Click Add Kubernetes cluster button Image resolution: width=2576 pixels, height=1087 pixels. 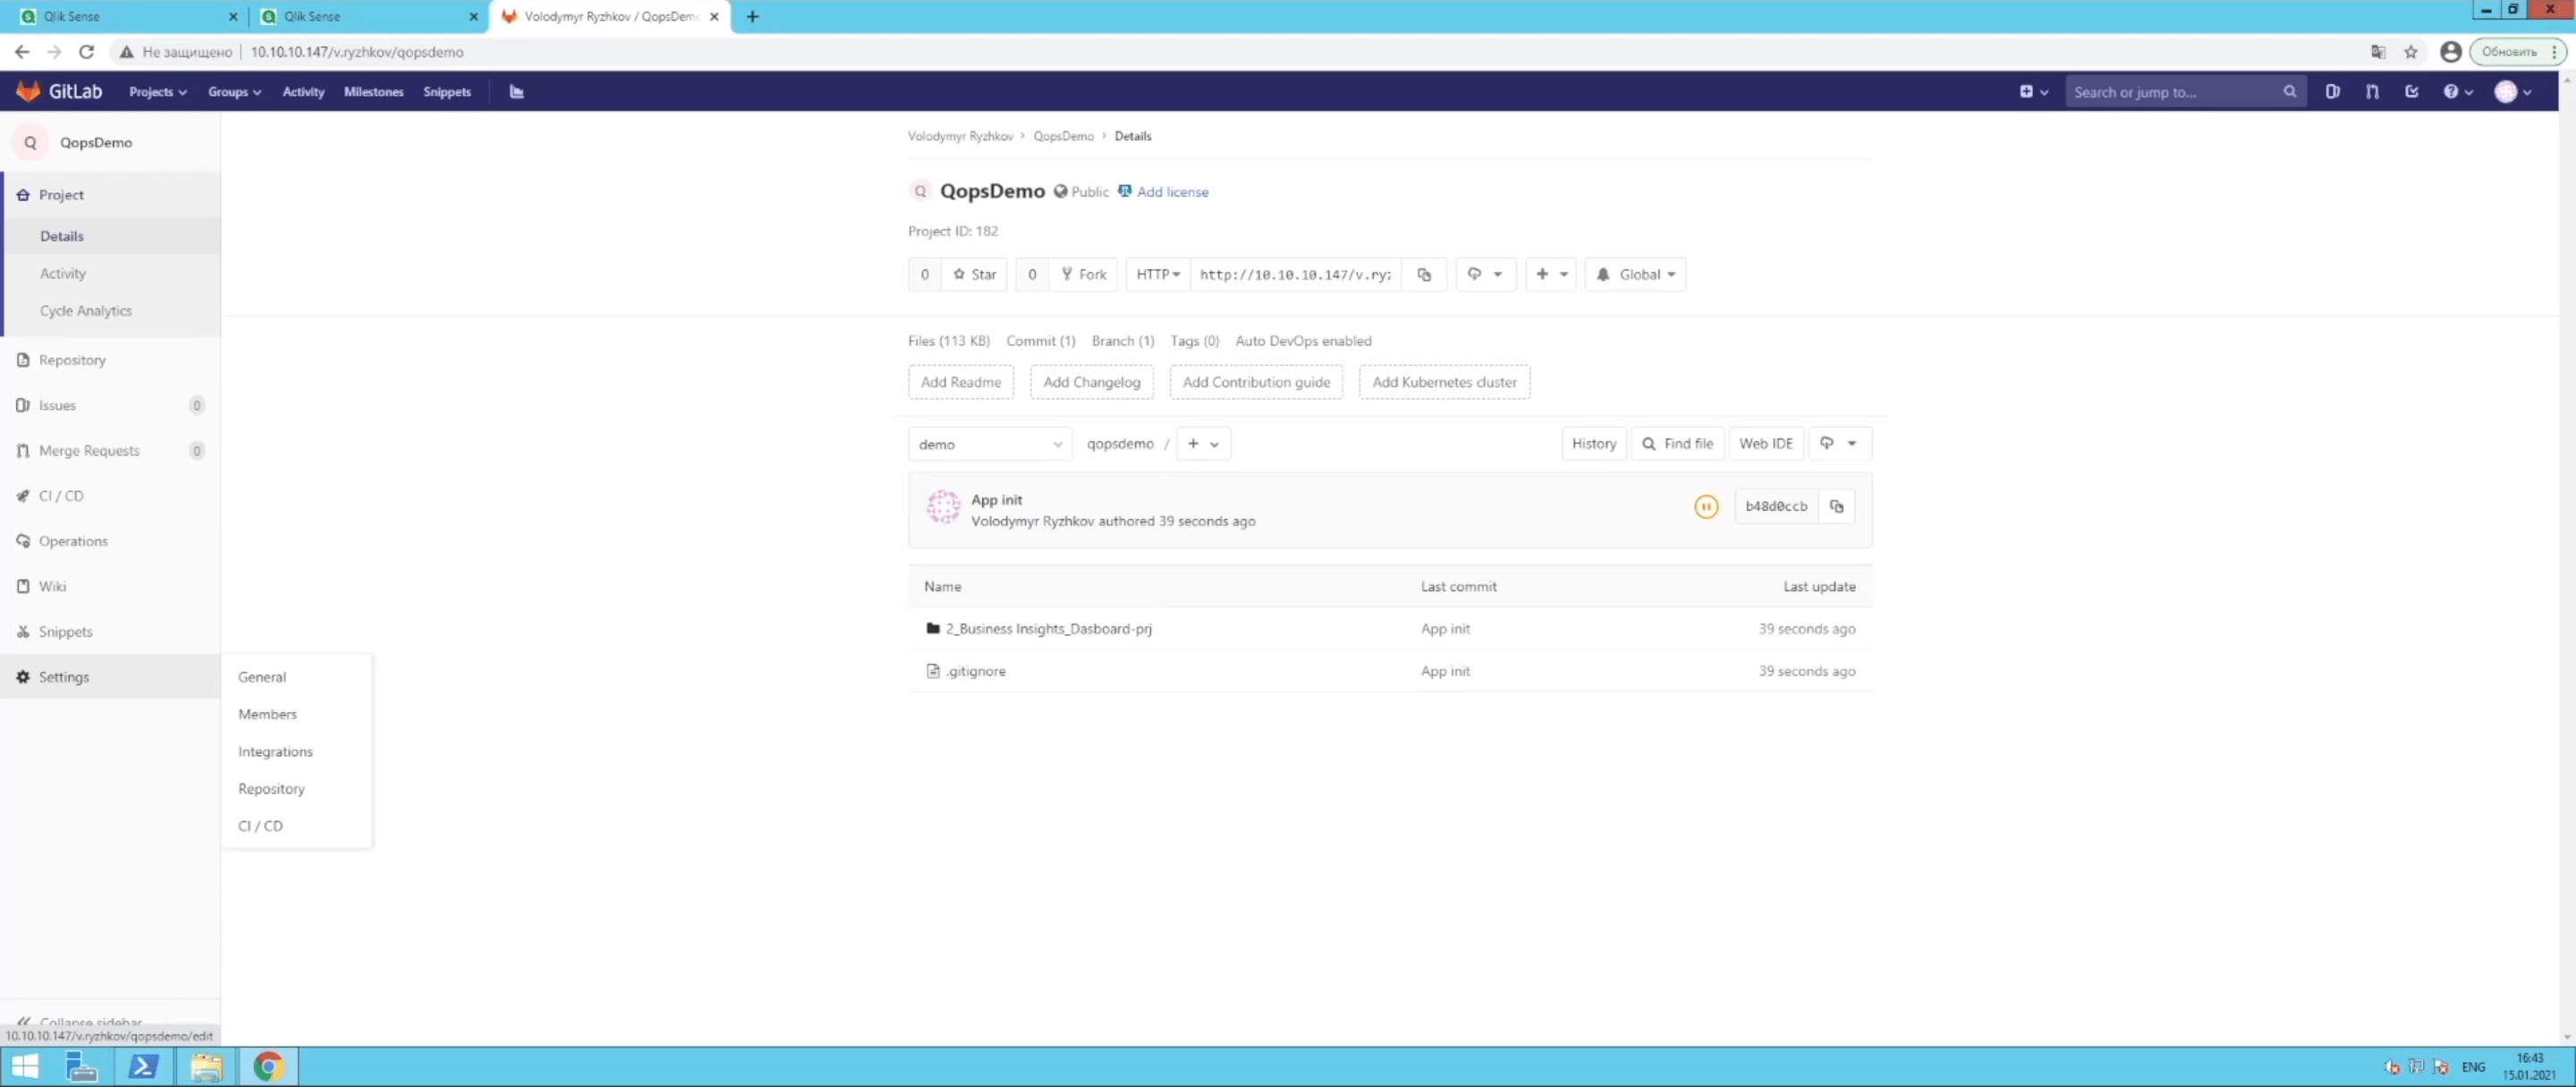coord(1444,381)
